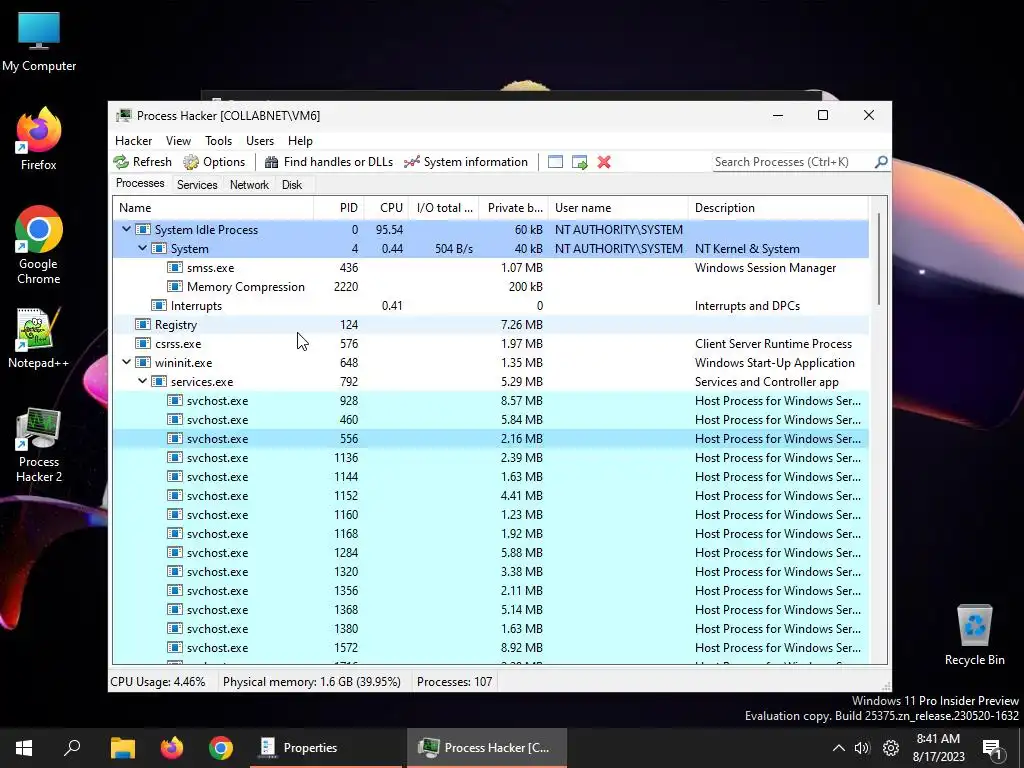1024x768 pixels.
Task: Open the Options gear icon
Action: [191, 162]
